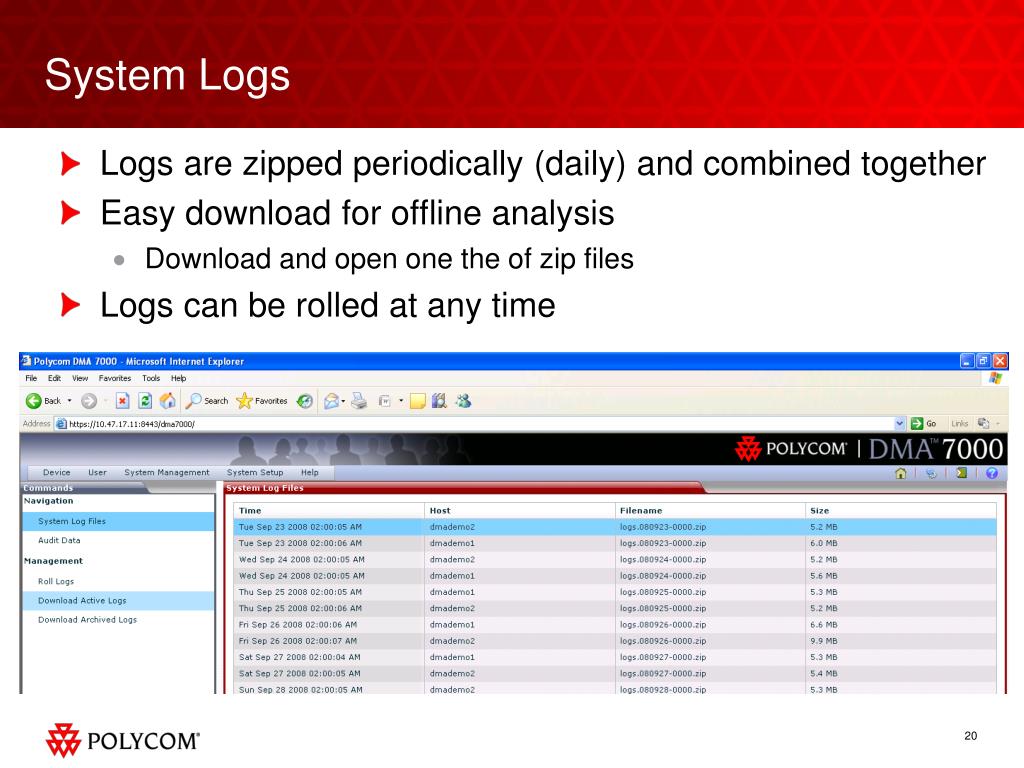
Task: Open the DMA Help menu
Action: point(310,472)
